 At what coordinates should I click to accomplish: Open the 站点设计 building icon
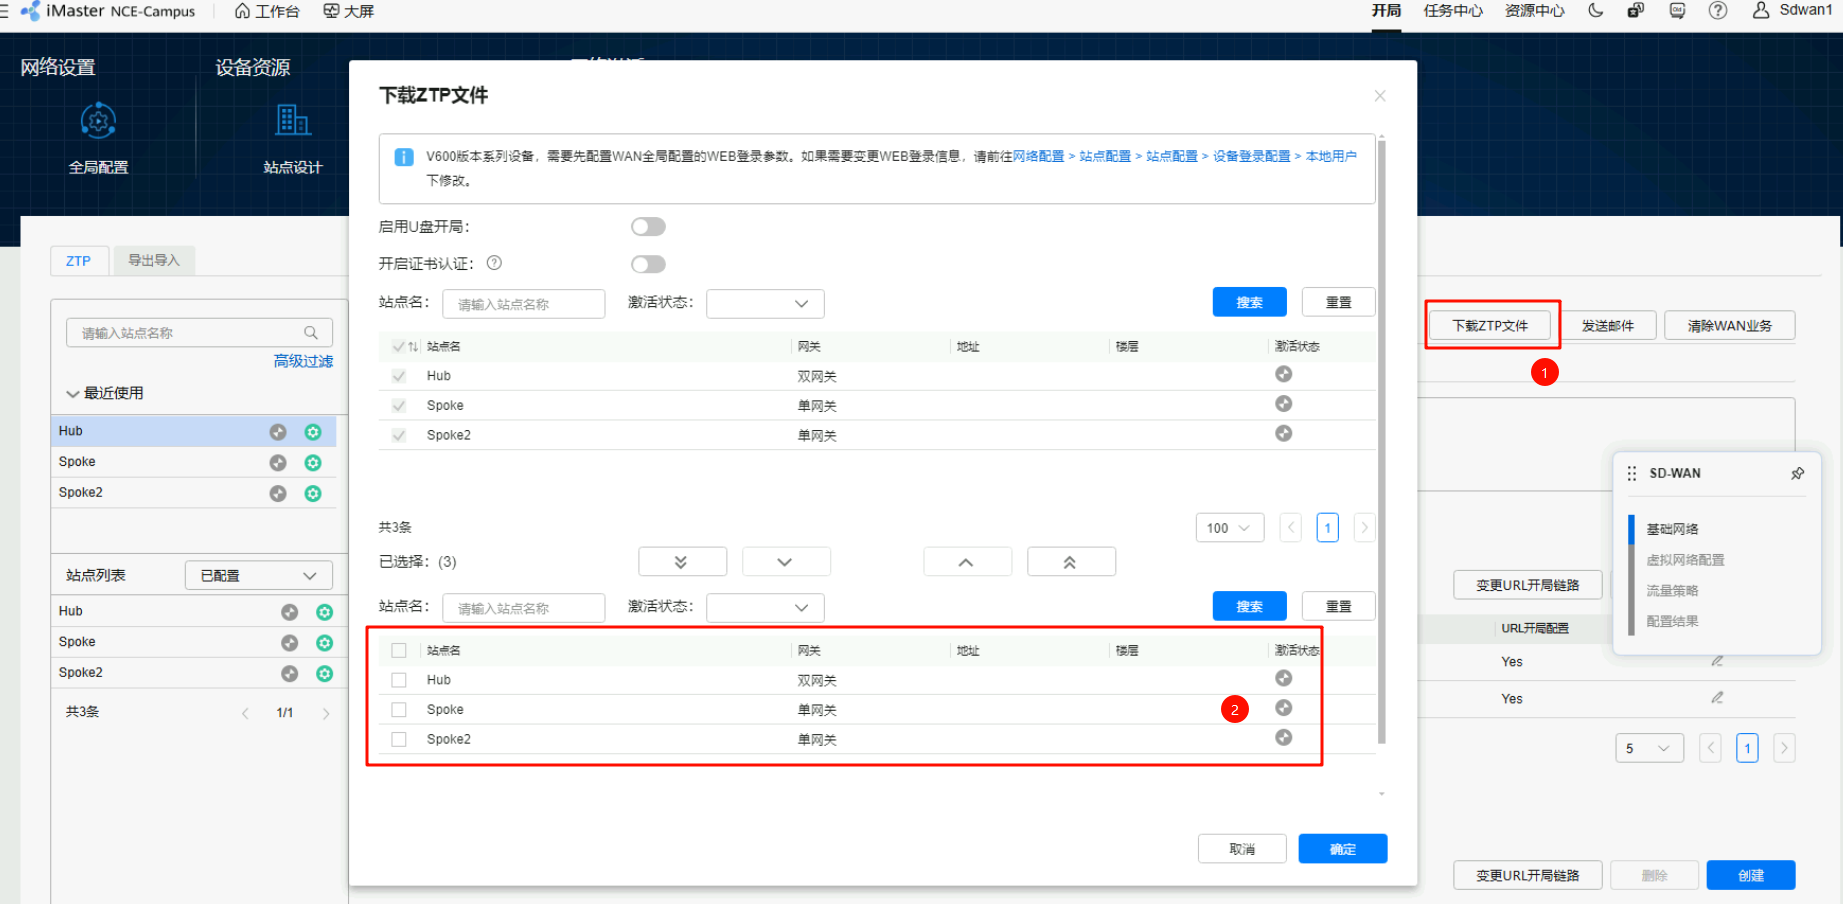coord(292,122)
